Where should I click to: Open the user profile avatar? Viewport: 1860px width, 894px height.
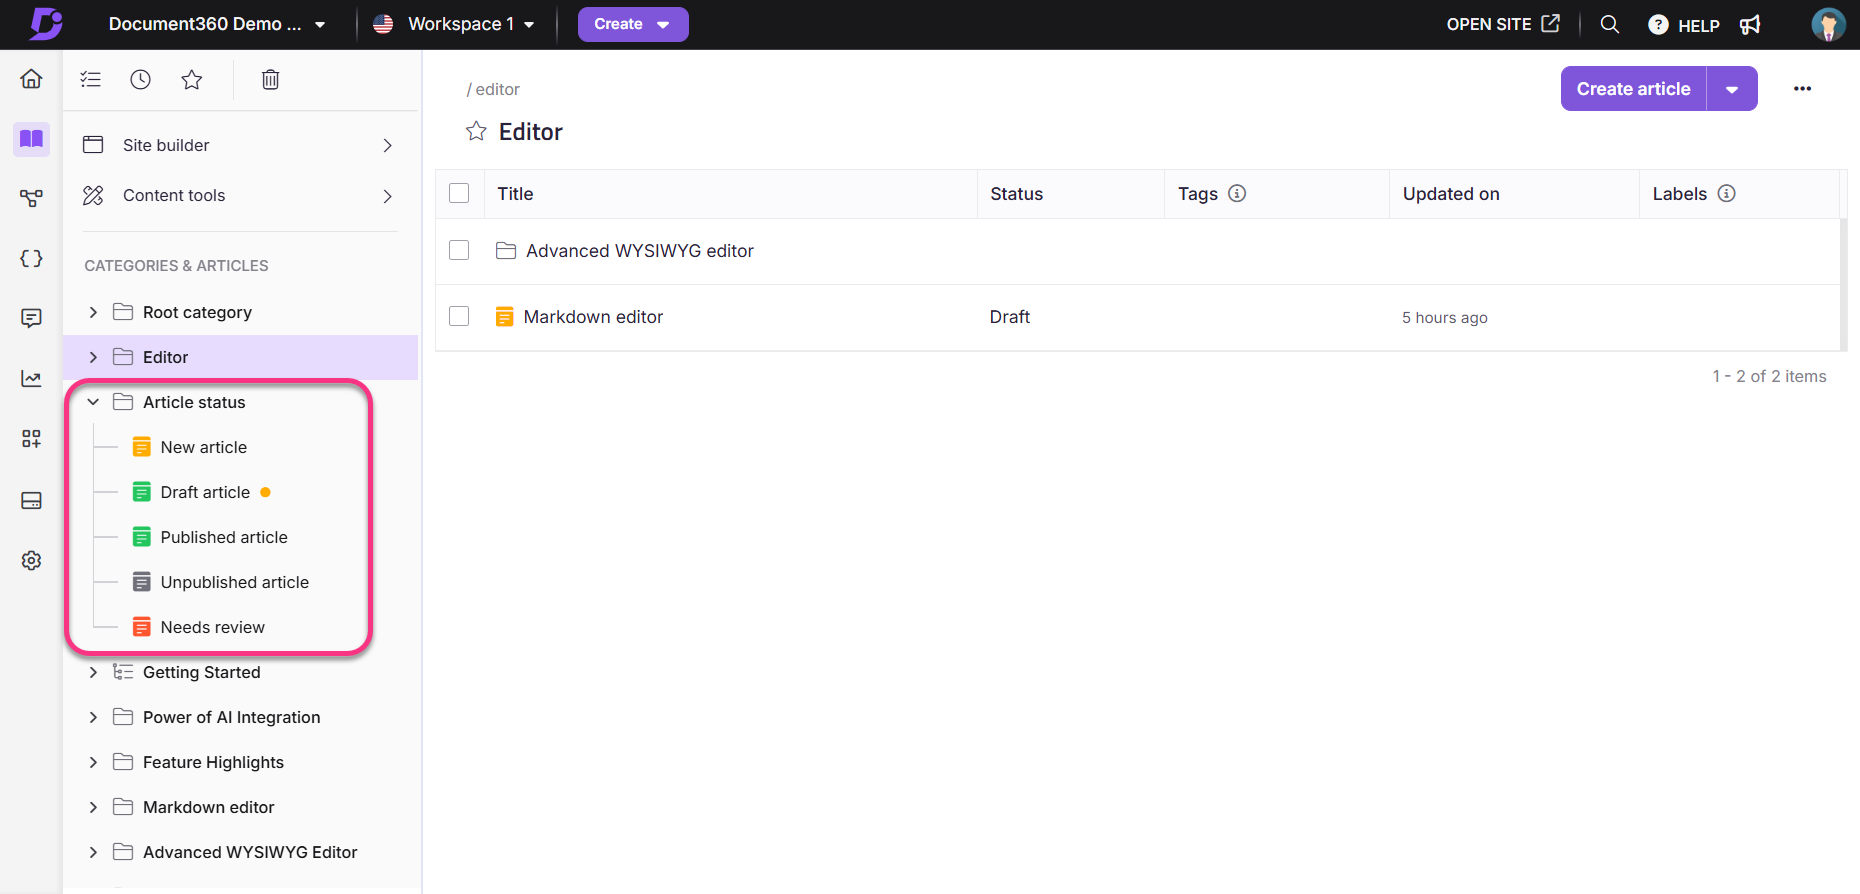pyautogui.click(x=1828, y=24)
